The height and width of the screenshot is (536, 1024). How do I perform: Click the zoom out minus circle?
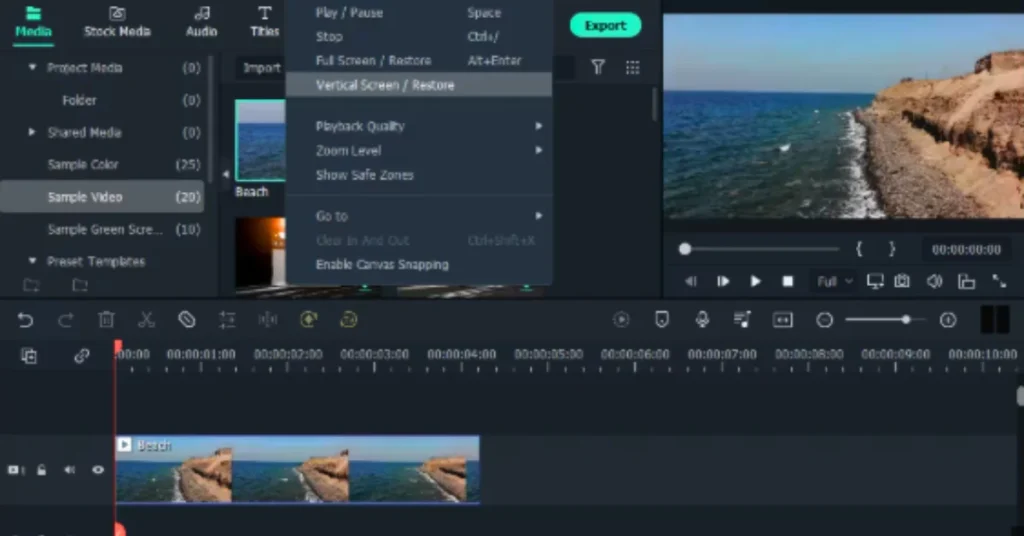(x=824, y=320)
